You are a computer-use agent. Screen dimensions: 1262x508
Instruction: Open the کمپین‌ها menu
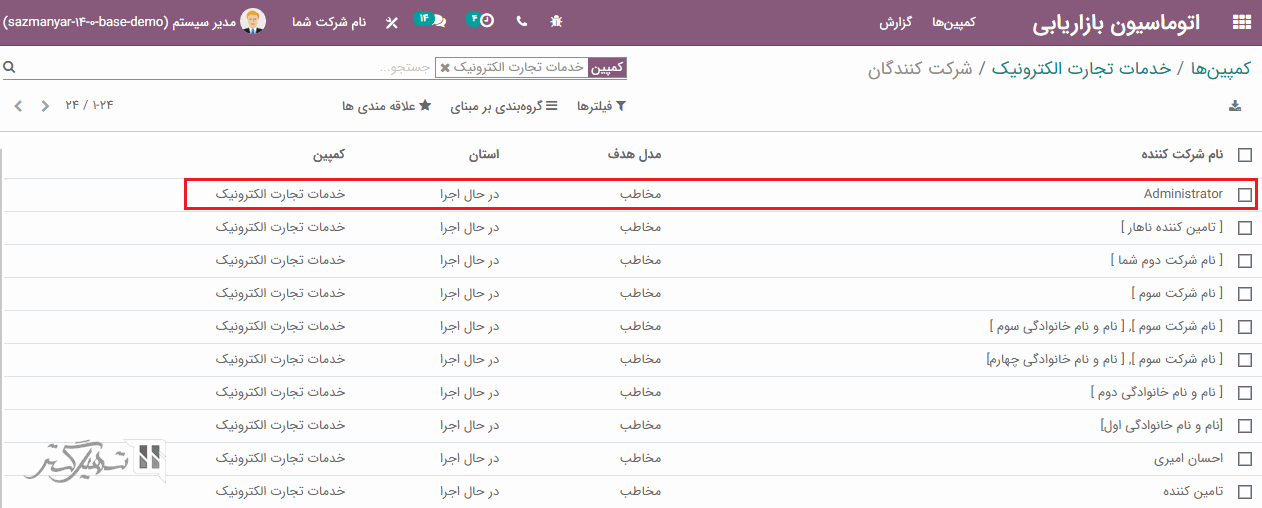click(x=953, y=22)
